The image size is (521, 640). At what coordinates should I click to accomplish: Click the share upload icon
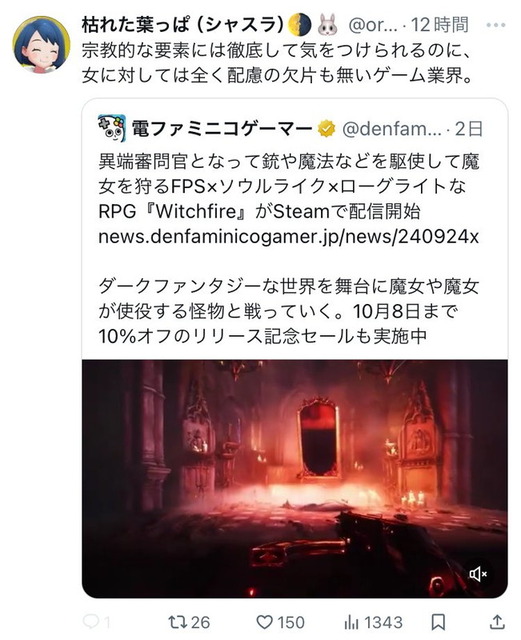pos(497,622)
